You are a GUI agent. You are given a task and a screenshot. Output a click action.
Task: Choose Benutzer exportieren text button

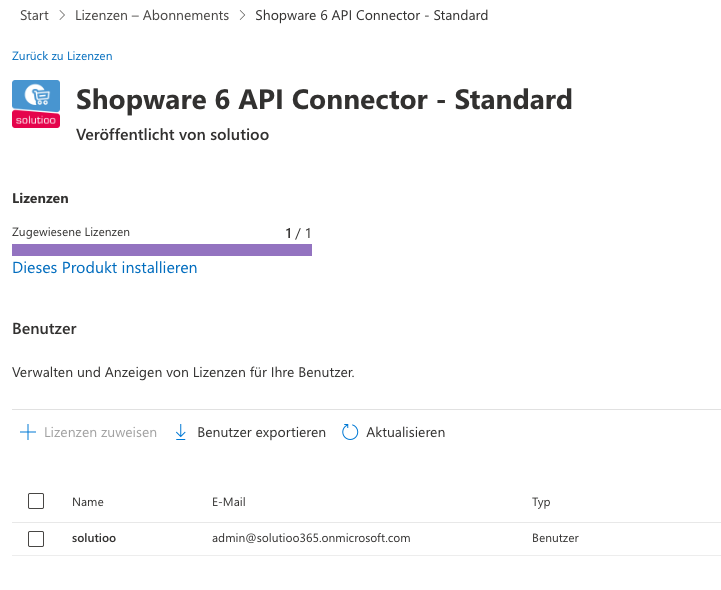[x=261, y=432]
